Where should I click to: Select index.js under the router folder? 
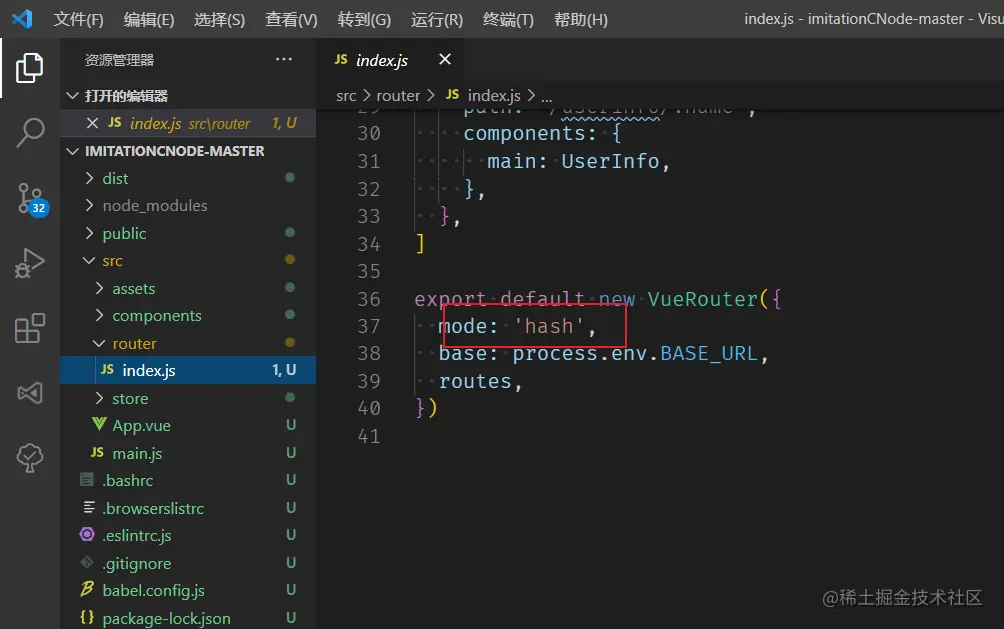(188, 370)
